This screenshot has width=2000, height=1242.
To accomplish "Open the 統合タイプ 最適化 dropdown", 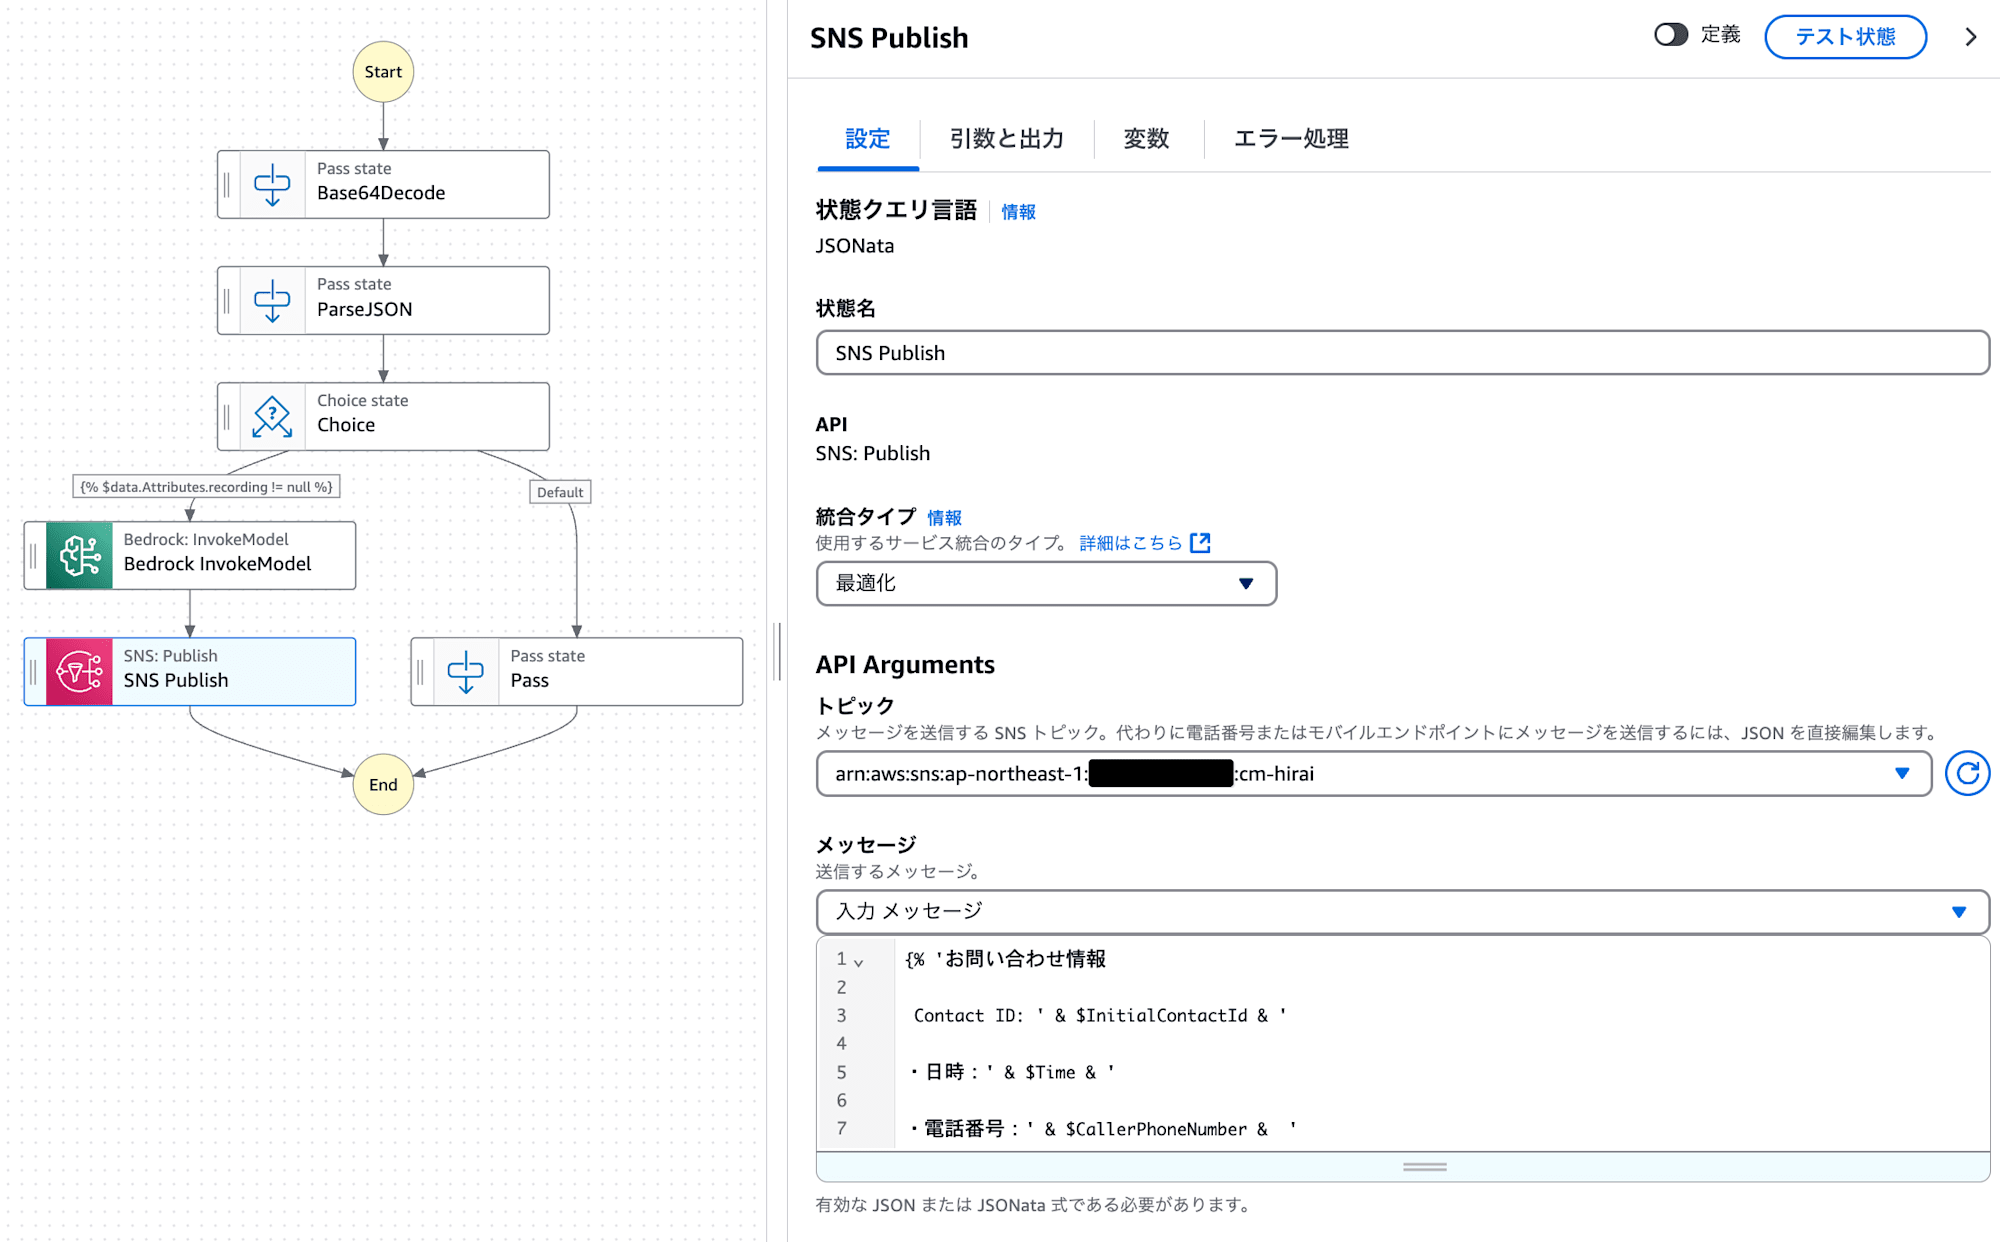I will 1046,583.
